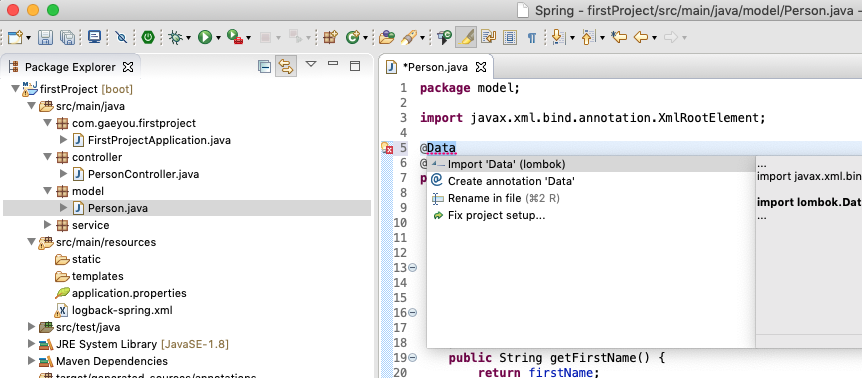
Task: Choose Create annotation 'Data' quick fix
Action: pyautogui.click(x=591, y=181)
